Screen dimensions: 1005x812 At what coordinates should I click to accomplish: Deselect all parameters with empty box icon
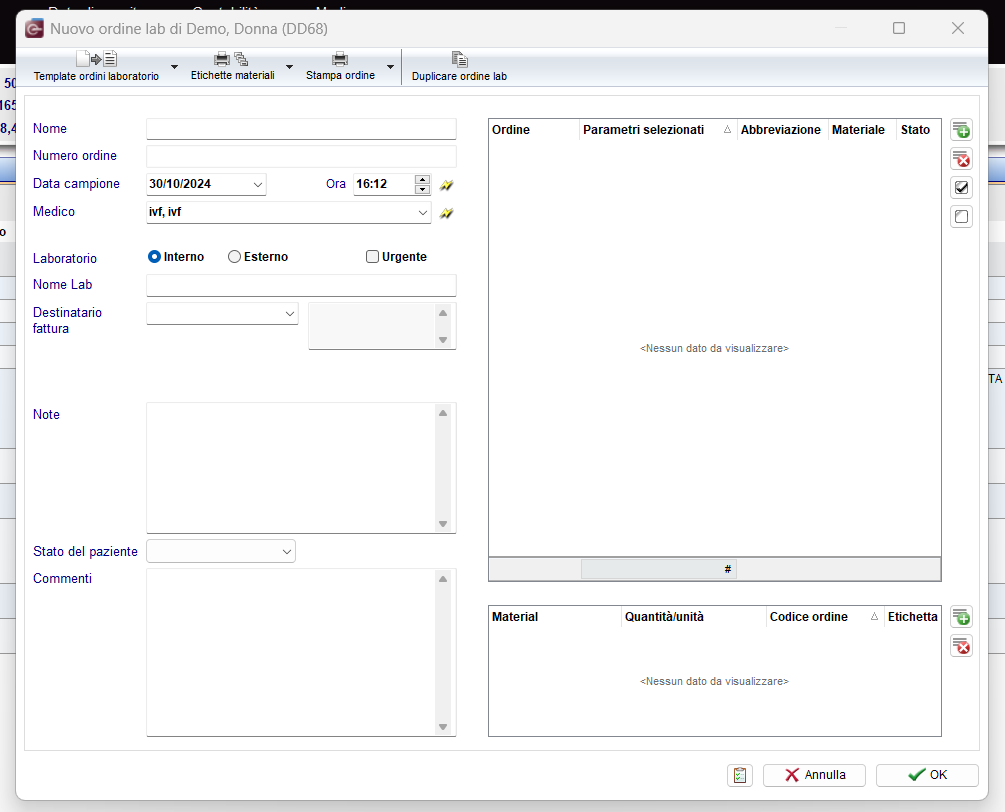click(961, 217)
